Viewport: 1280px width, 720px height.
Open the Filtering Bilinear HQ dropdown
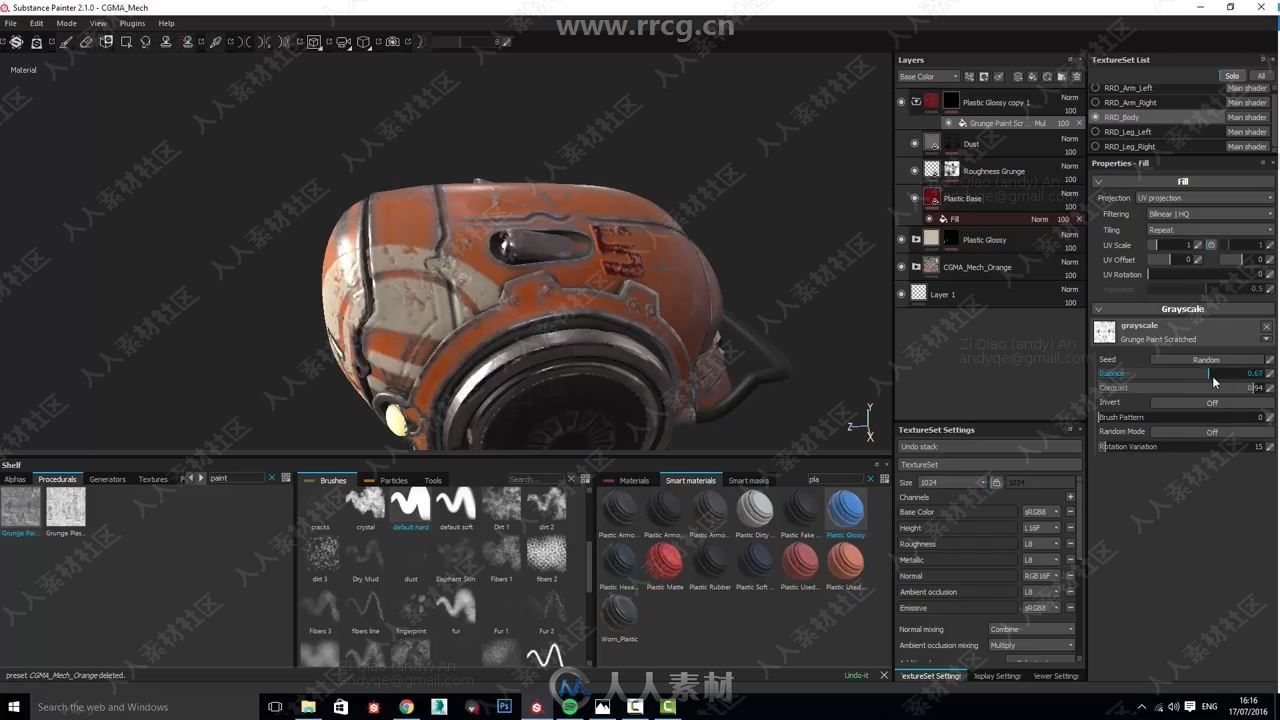1210,214
